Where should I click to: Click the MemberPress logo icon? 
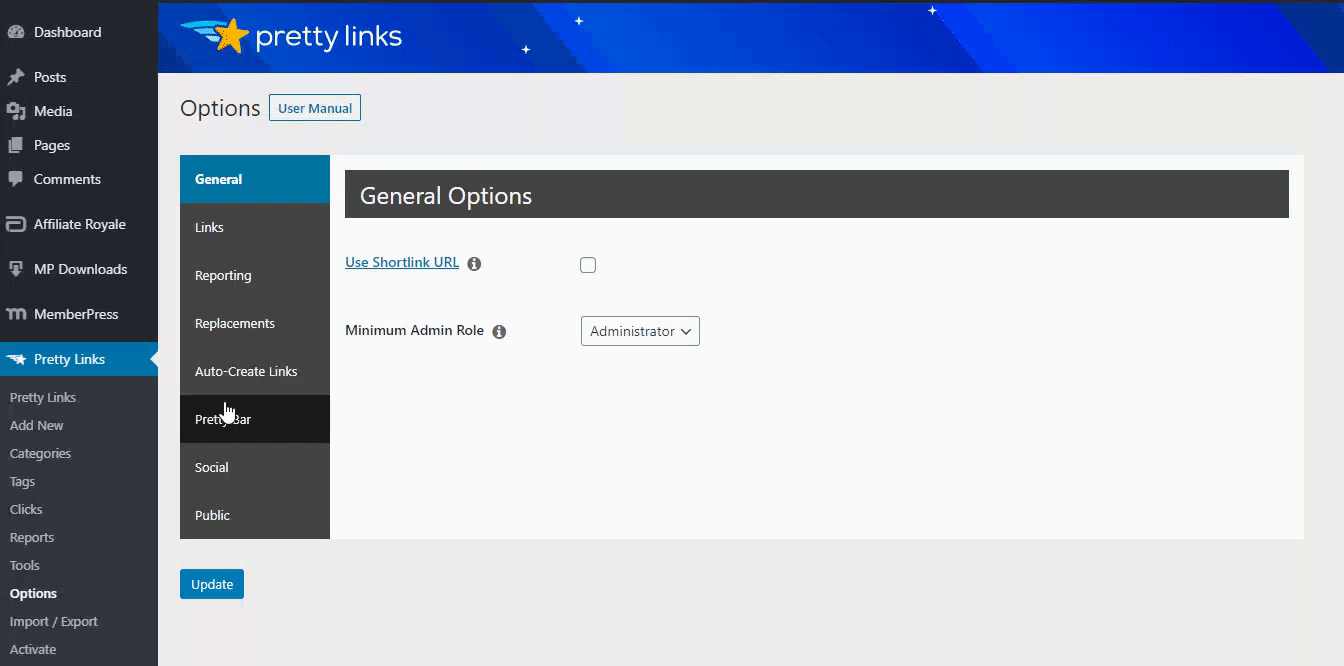[16, 314]
